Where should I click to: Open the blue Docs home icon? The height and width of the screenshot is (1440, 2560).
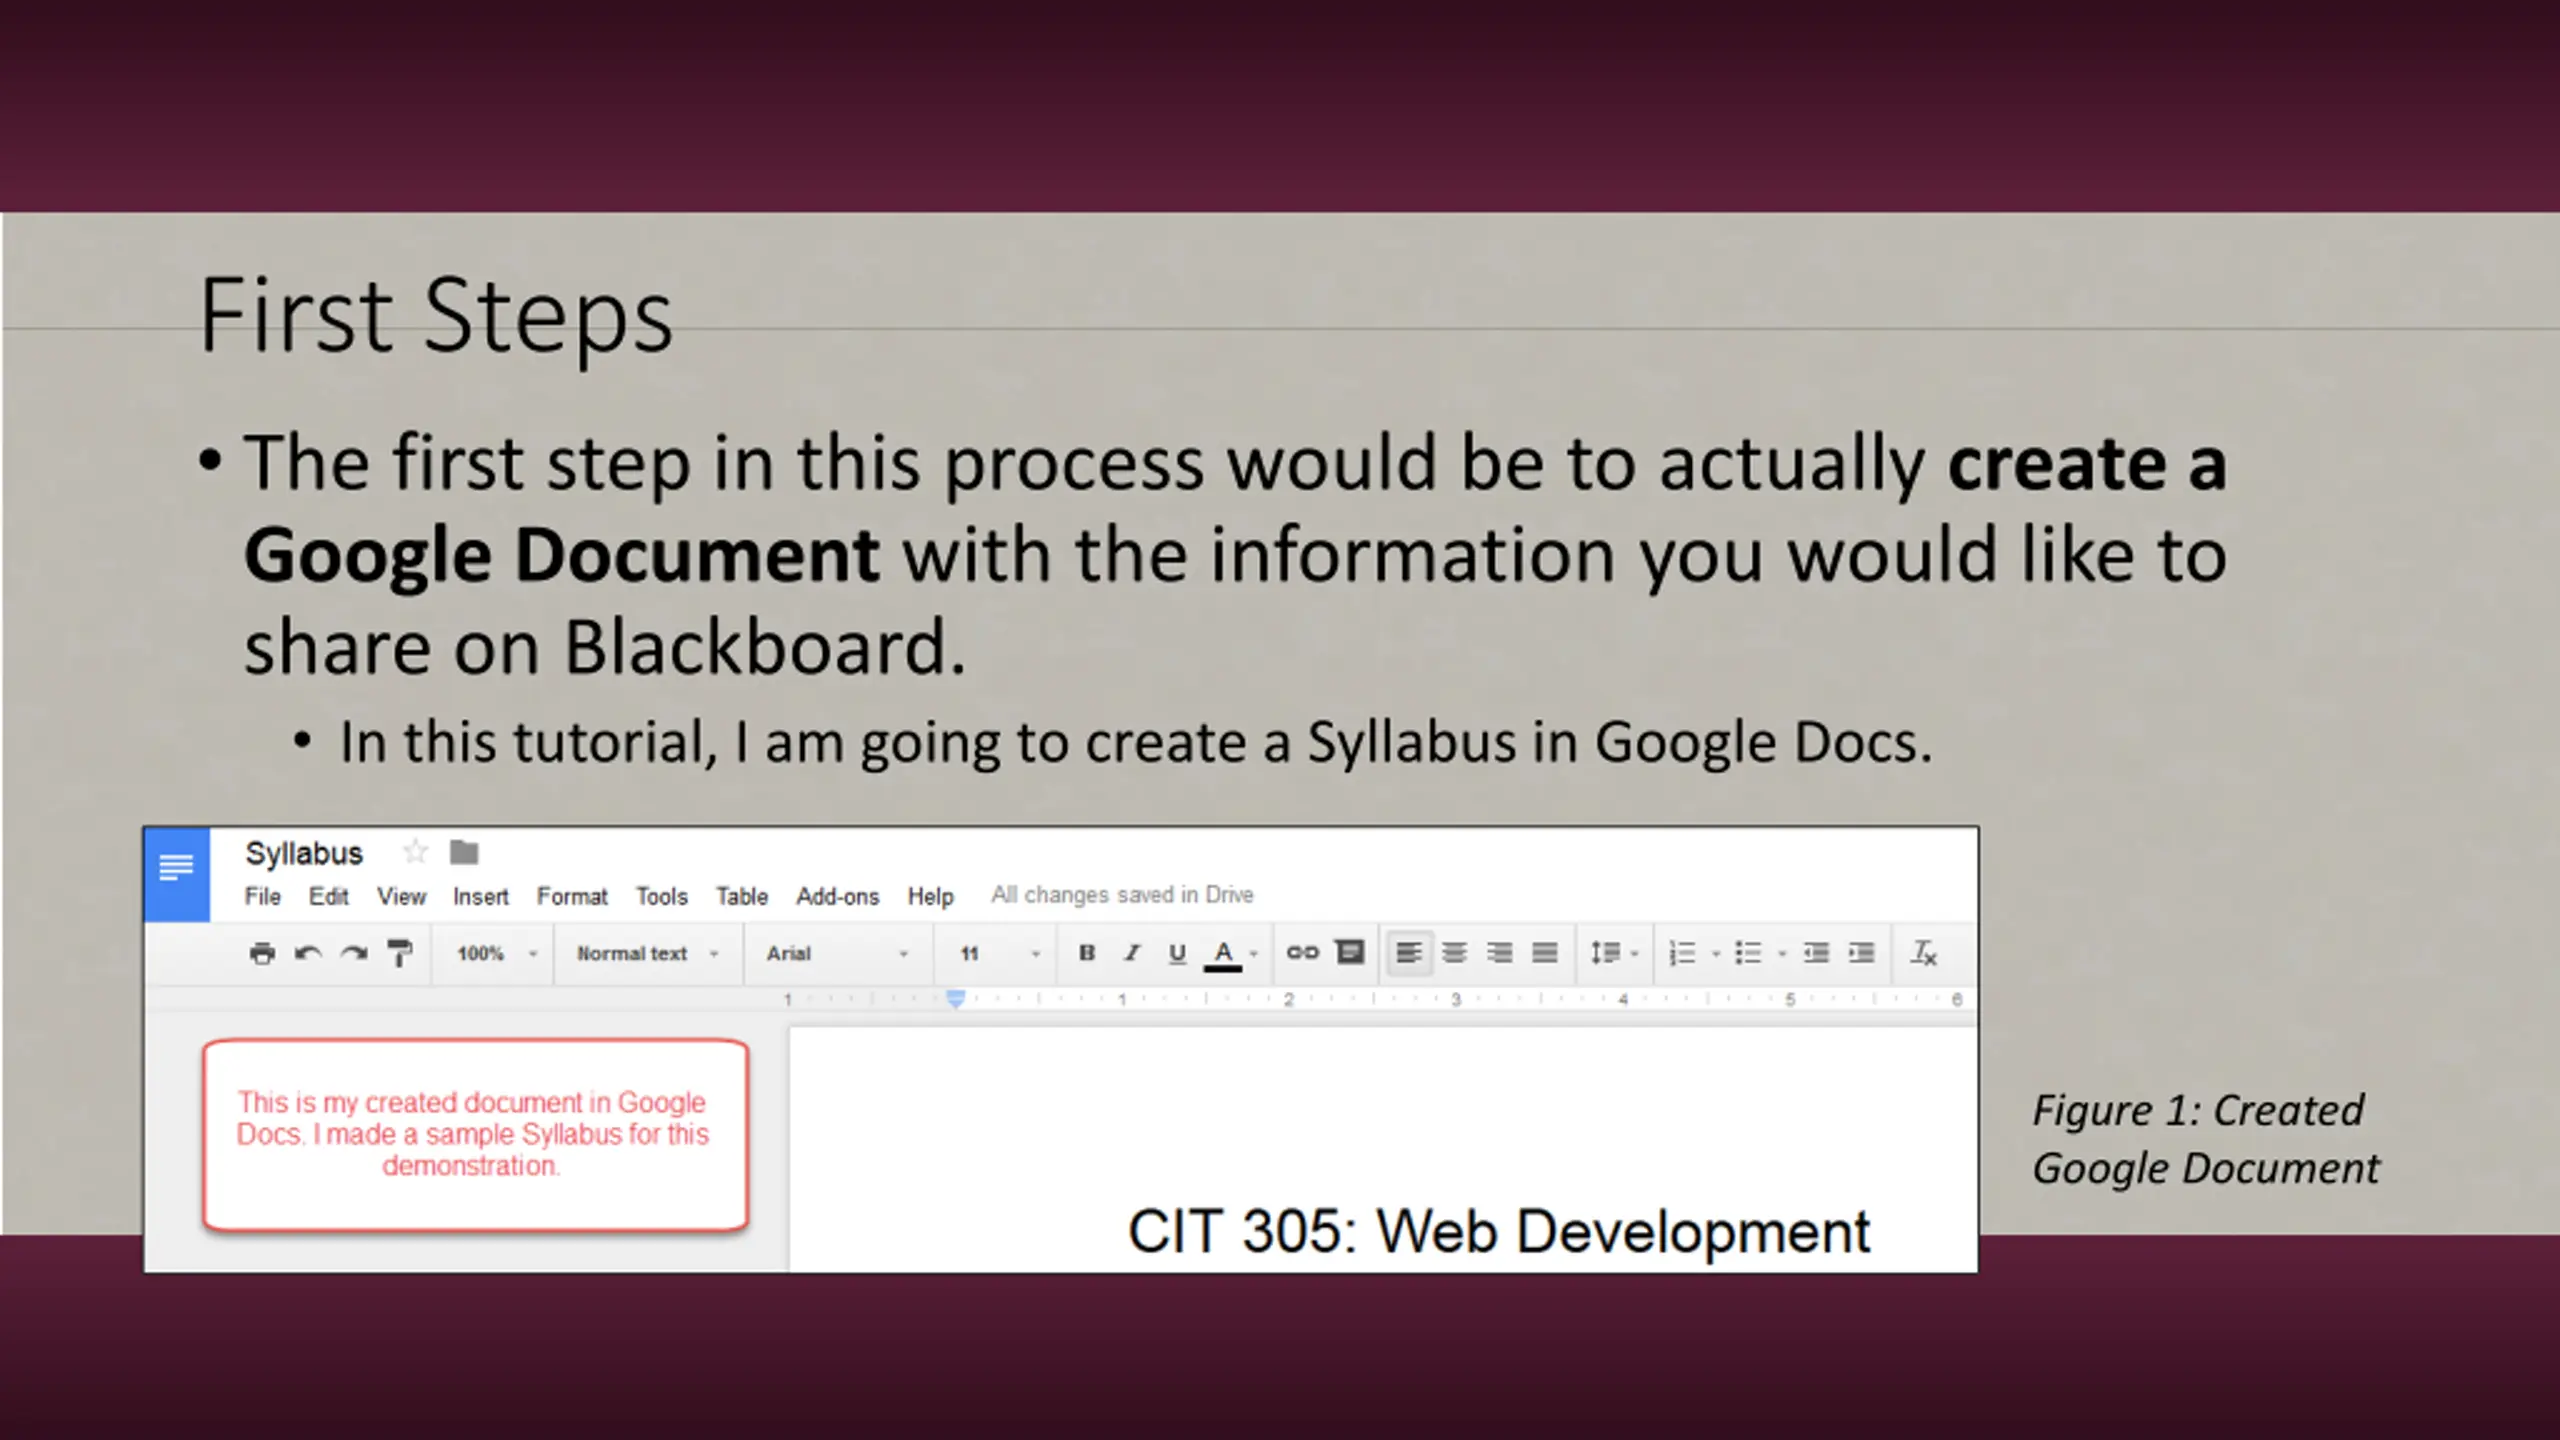(177, 873)
